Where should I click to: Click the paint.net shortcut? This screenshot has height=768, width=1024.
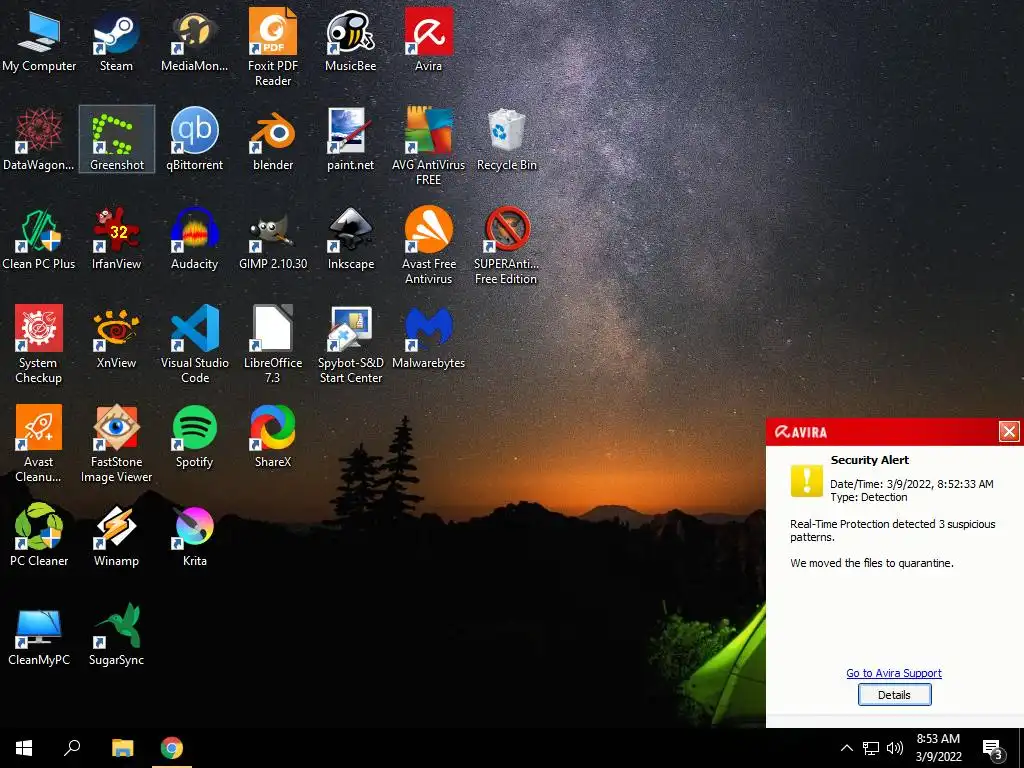click(351, 140)
